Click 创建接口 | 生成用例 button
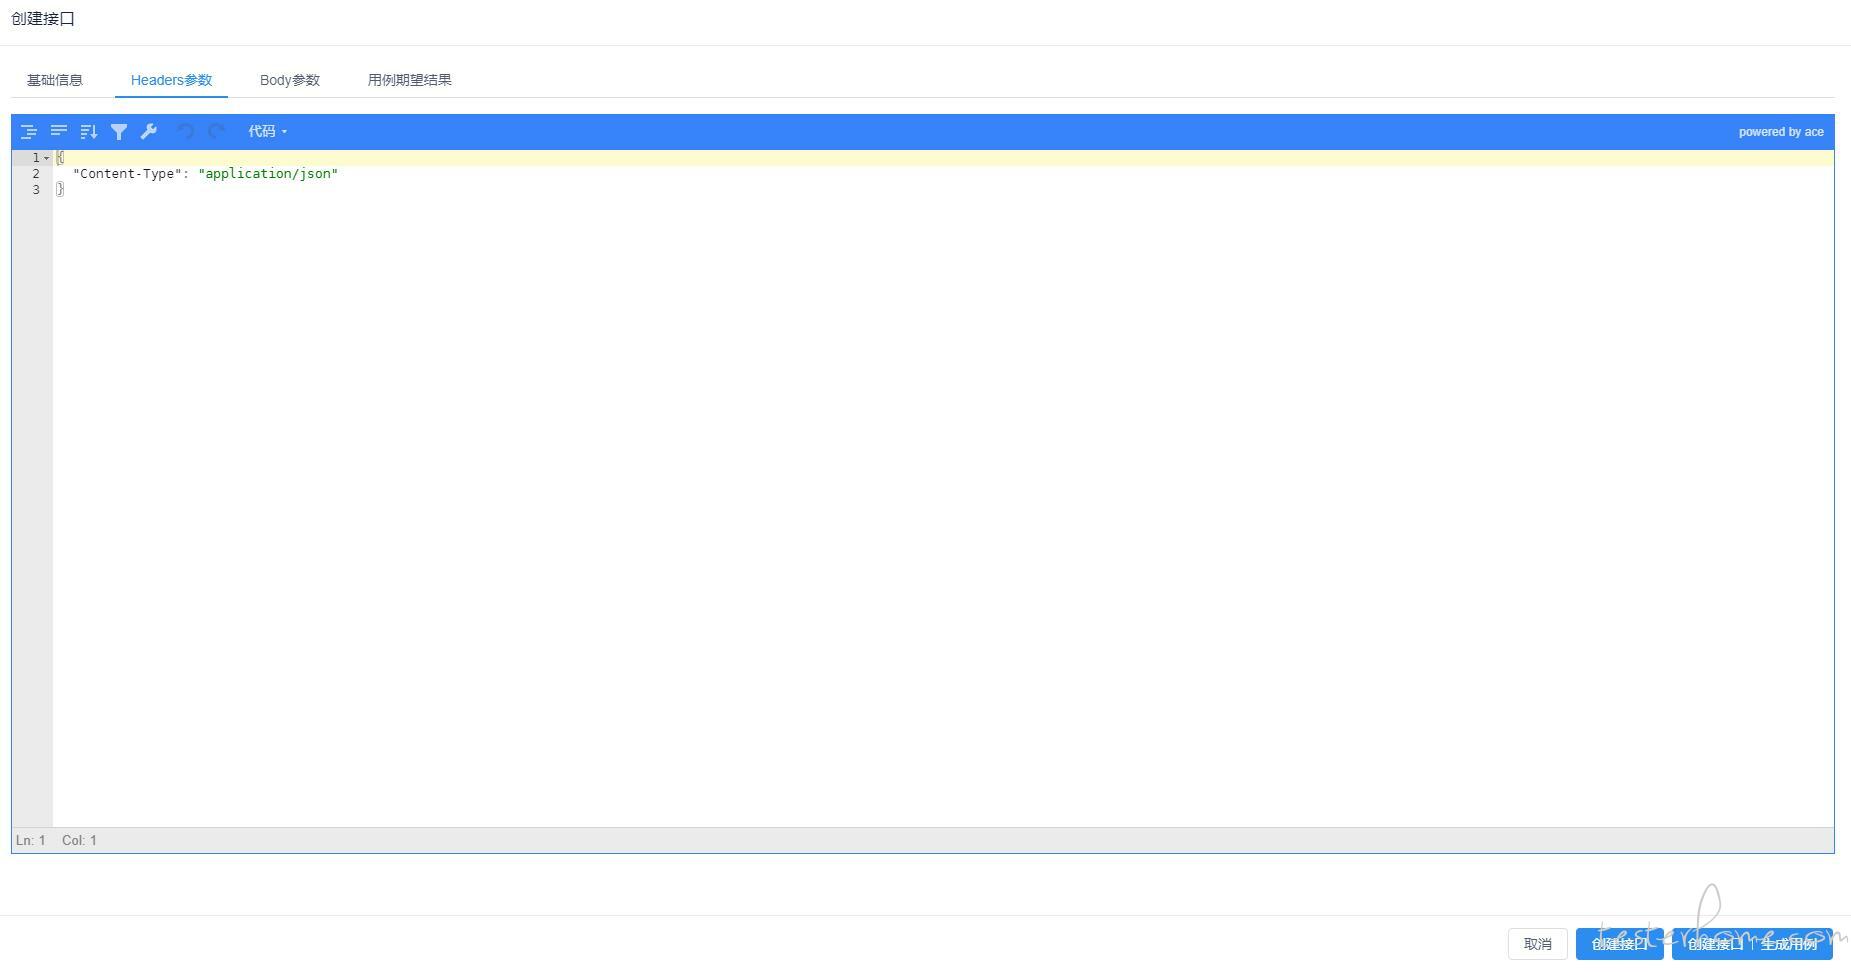The image size is (1851, 972). pos(1752,944)
